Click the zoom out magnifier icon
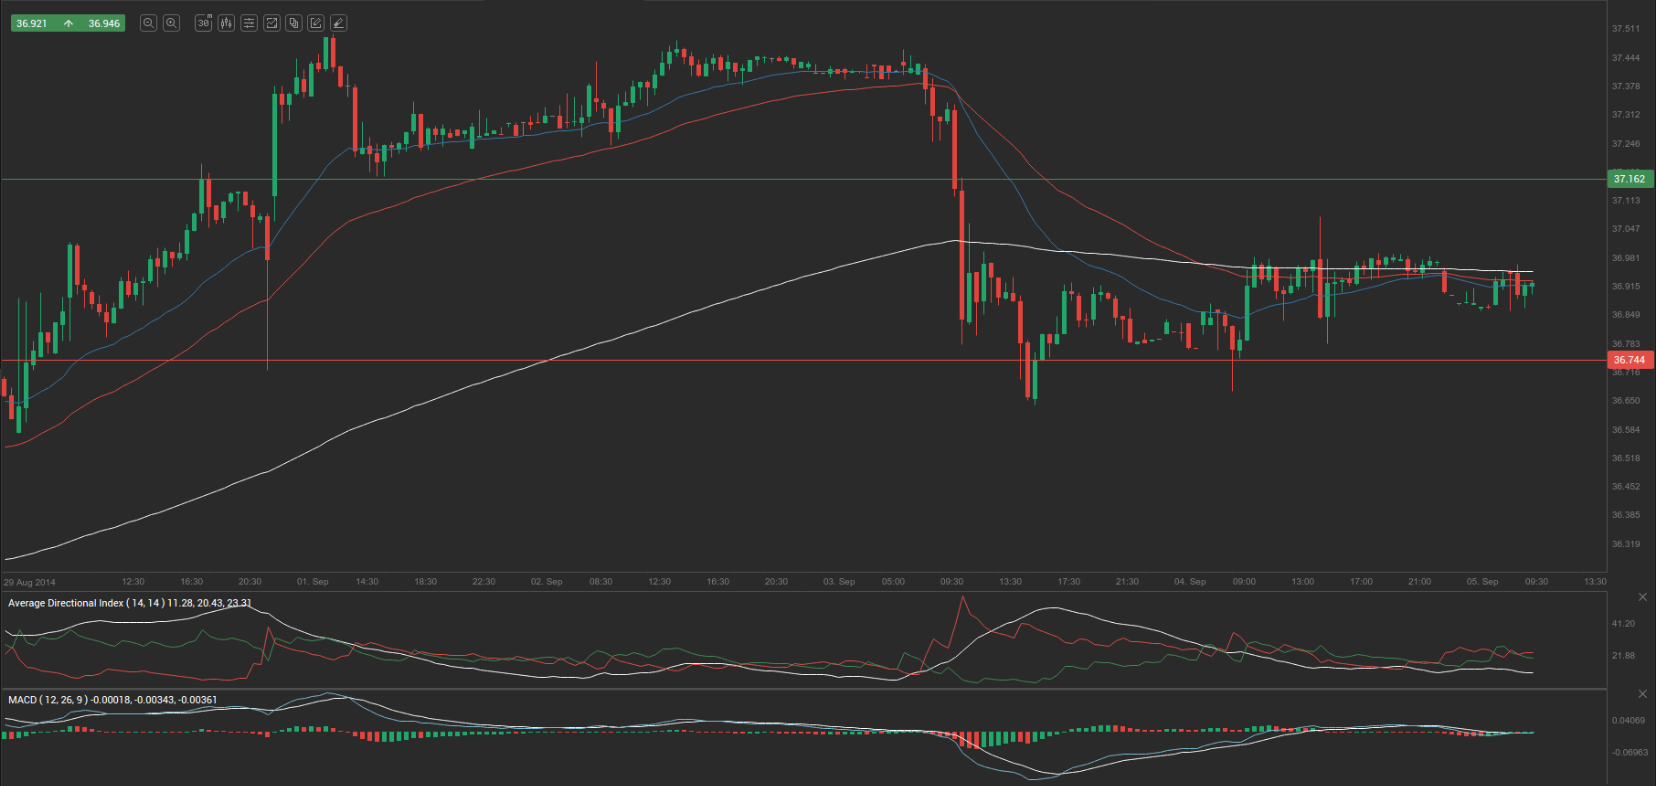Viewport: 1656px width, 786px height. click(148, 23)
